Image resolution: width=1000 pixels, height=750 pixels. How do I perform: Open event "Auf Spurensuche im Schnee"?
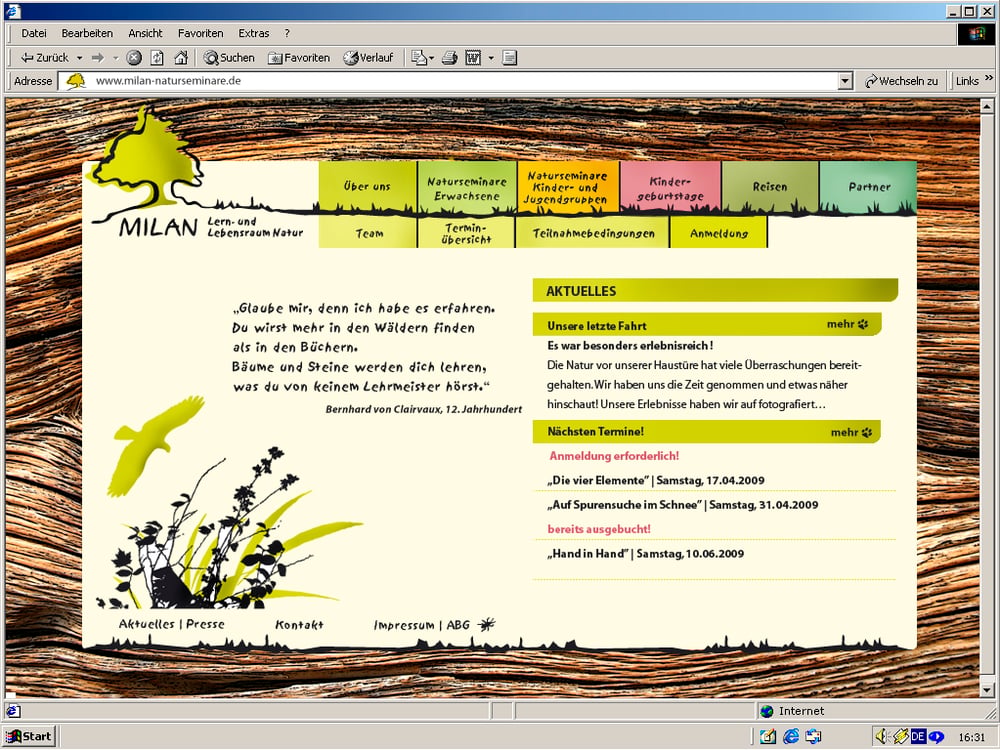(x=682, y=504)
